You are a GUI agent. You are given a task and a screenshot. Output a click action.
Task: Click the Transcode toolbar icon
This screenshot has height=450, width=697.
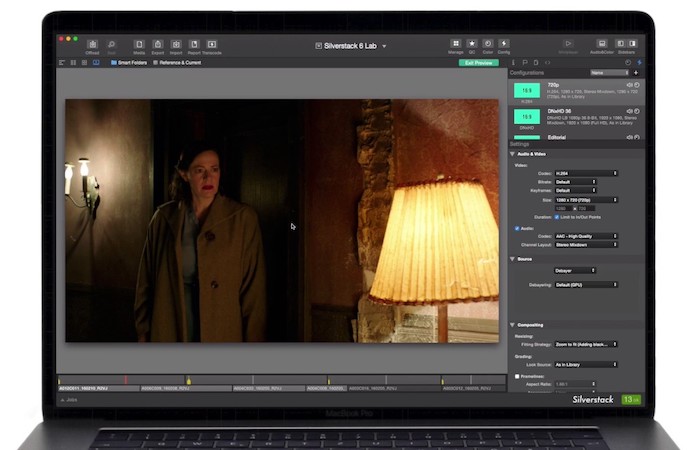pos(212,44)
